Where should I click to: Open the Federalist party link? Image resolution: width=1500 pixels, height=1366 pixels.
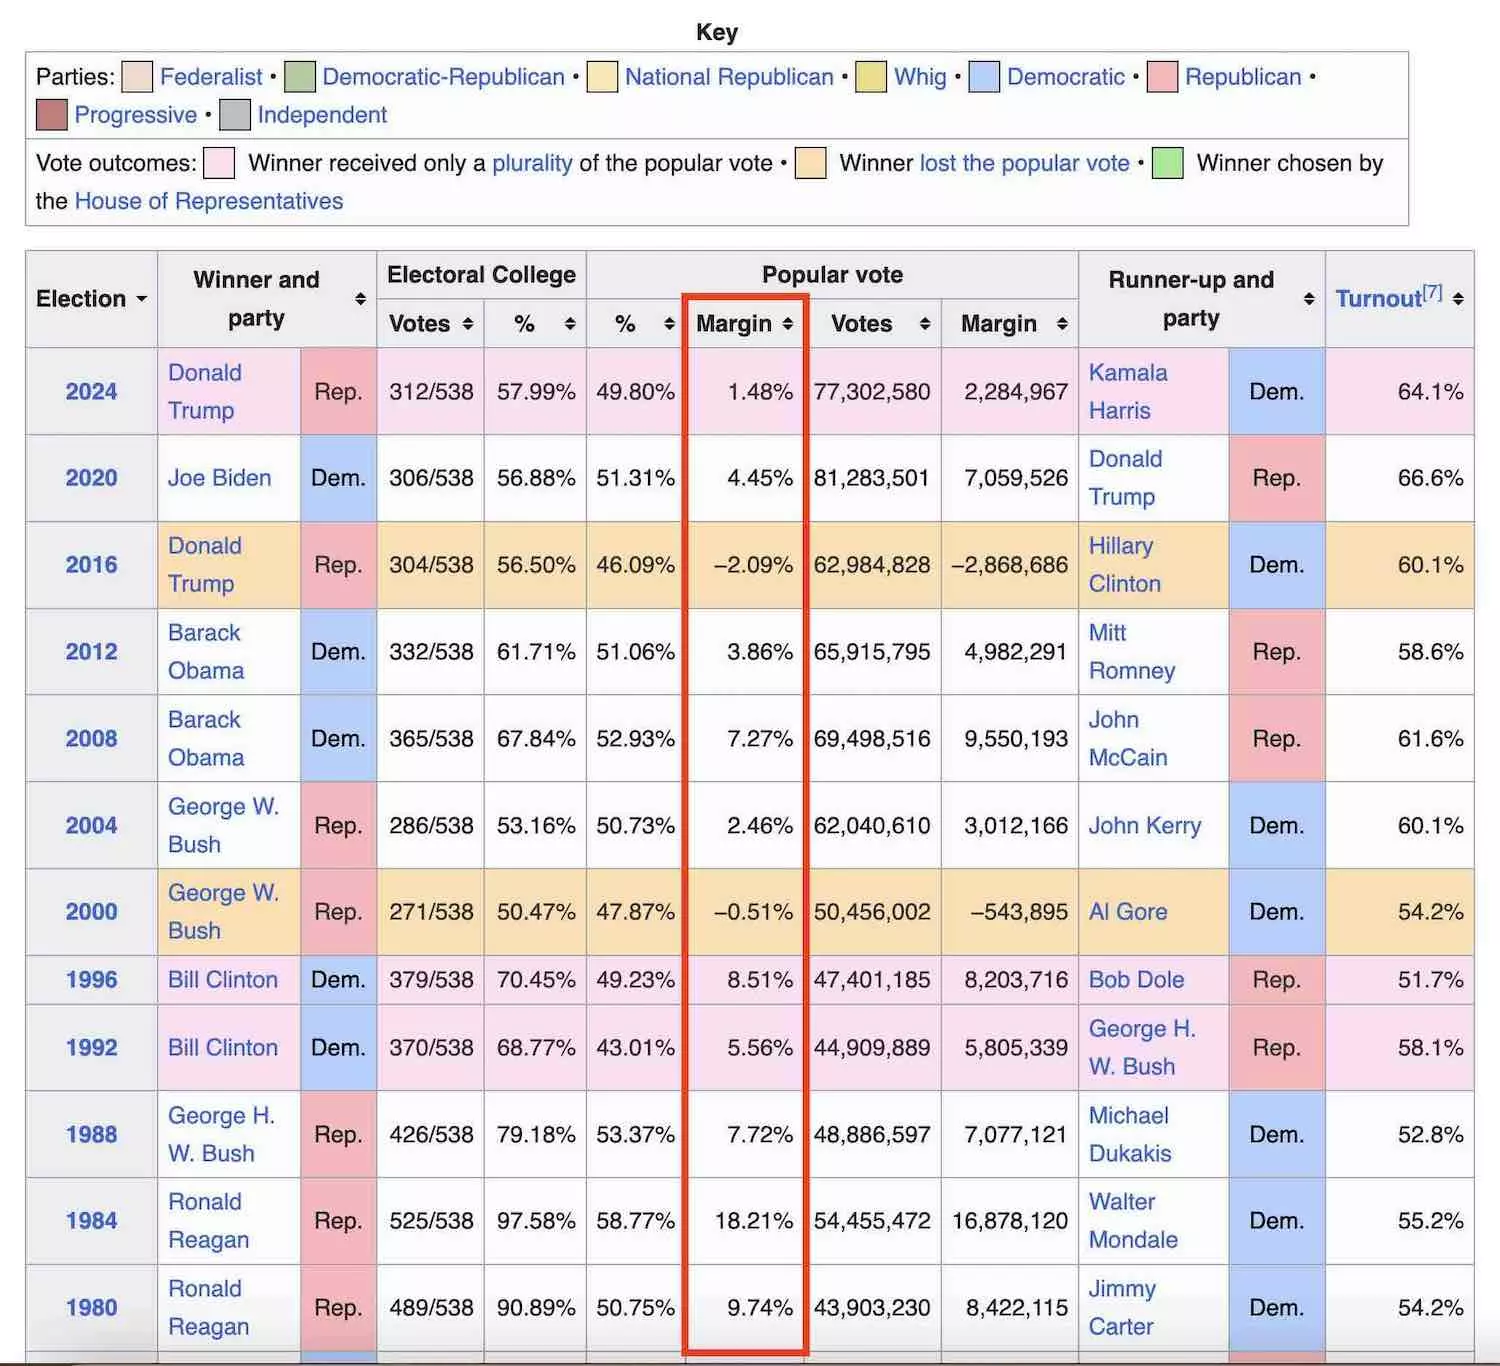[211, 77]
